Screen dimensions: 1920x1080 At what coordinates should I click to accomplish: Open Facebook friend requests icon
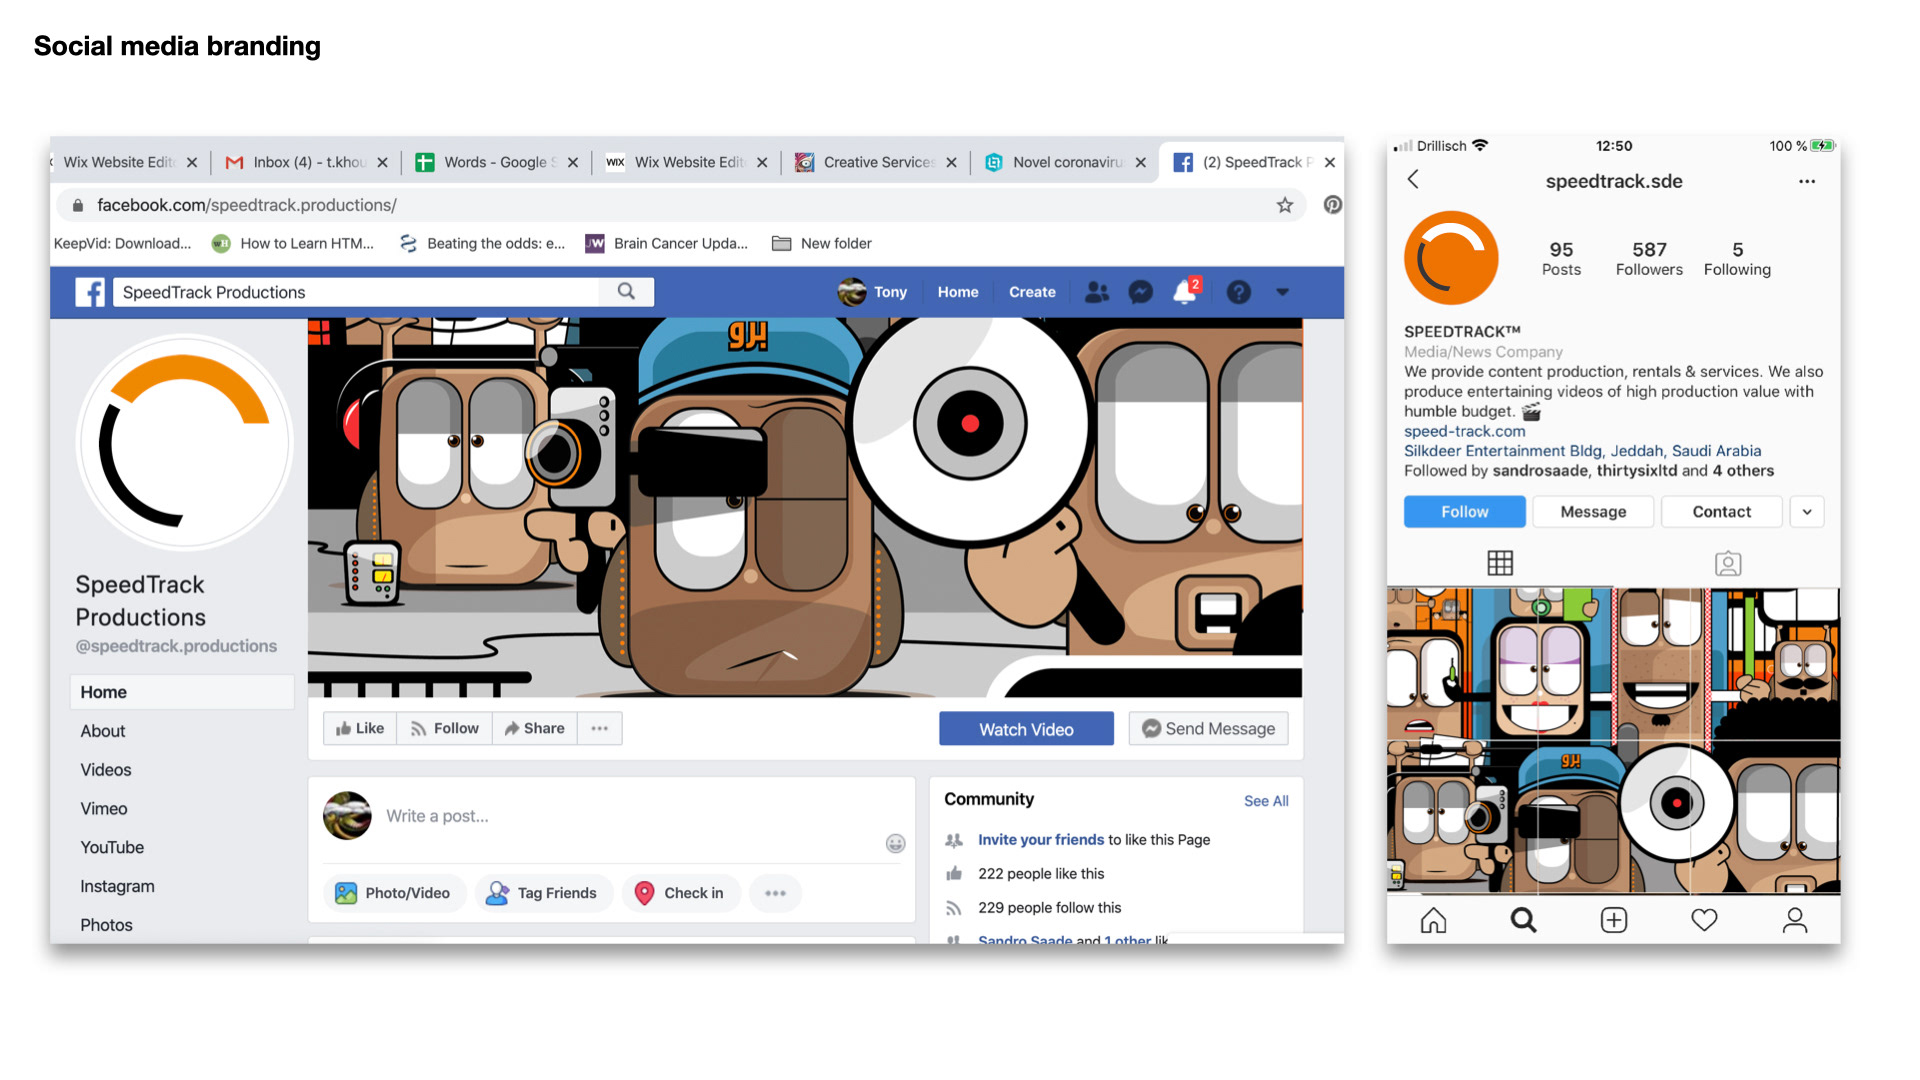[x=1097, y=292]
